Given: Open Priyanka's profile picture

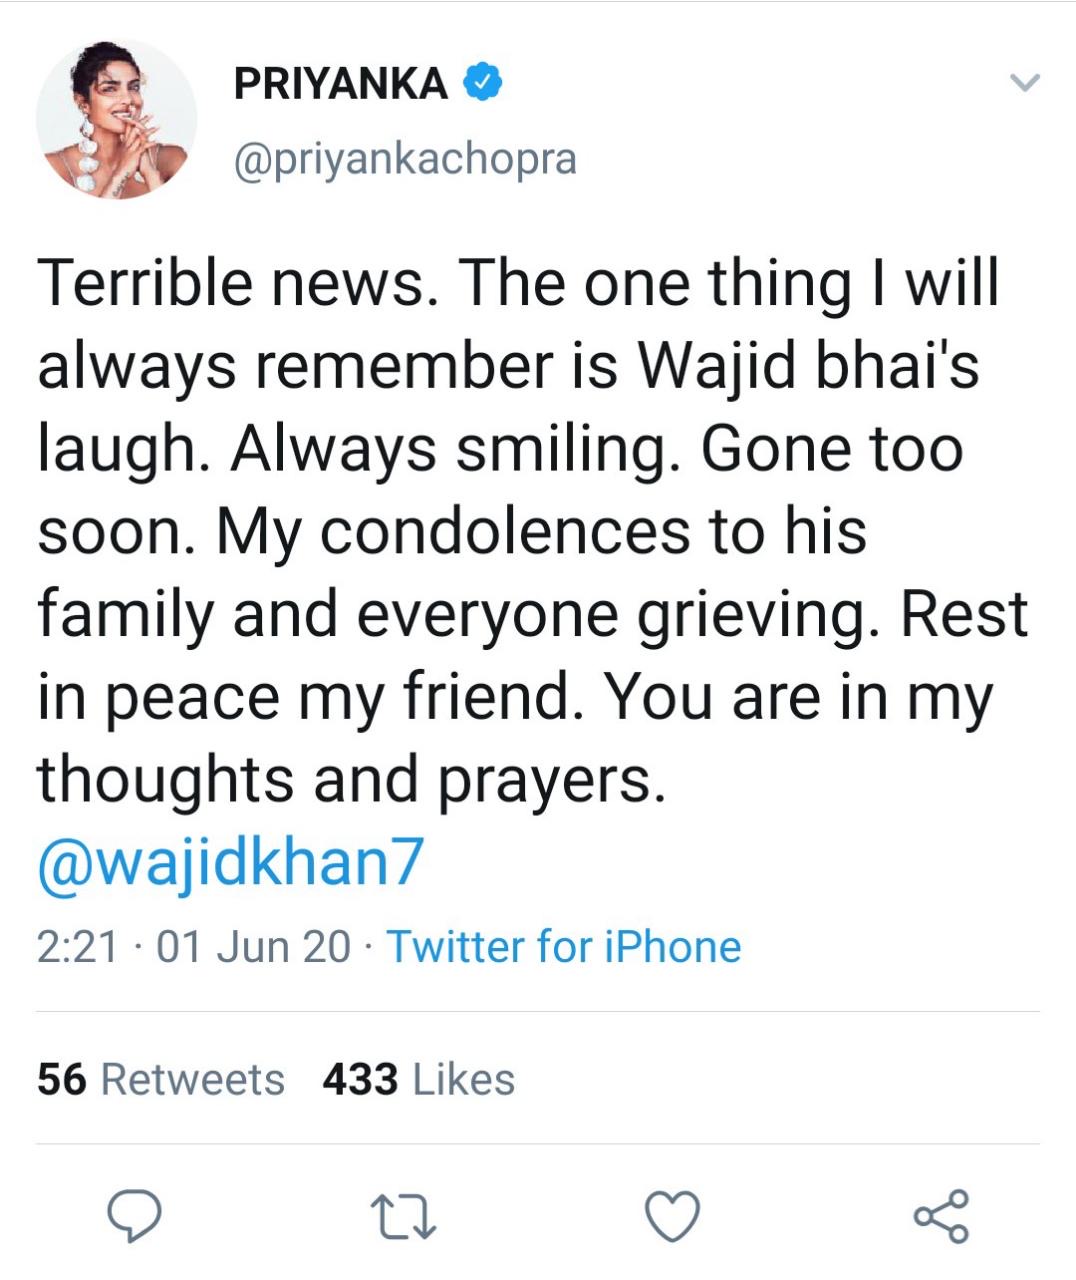Looking at the screenshot, I should (117, 119).
